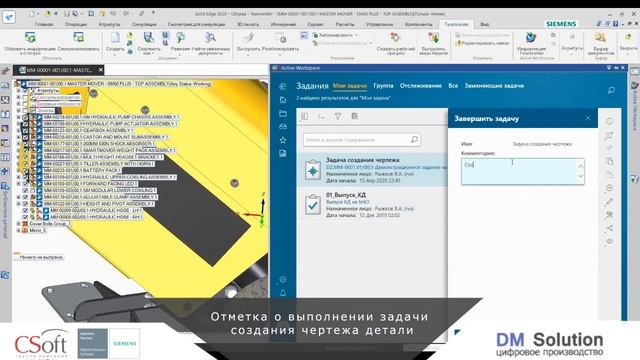This screenshot has width=640, height=360.
Task: Expand the Cover Bolts Group tree node
Action: tap(18, 224)
